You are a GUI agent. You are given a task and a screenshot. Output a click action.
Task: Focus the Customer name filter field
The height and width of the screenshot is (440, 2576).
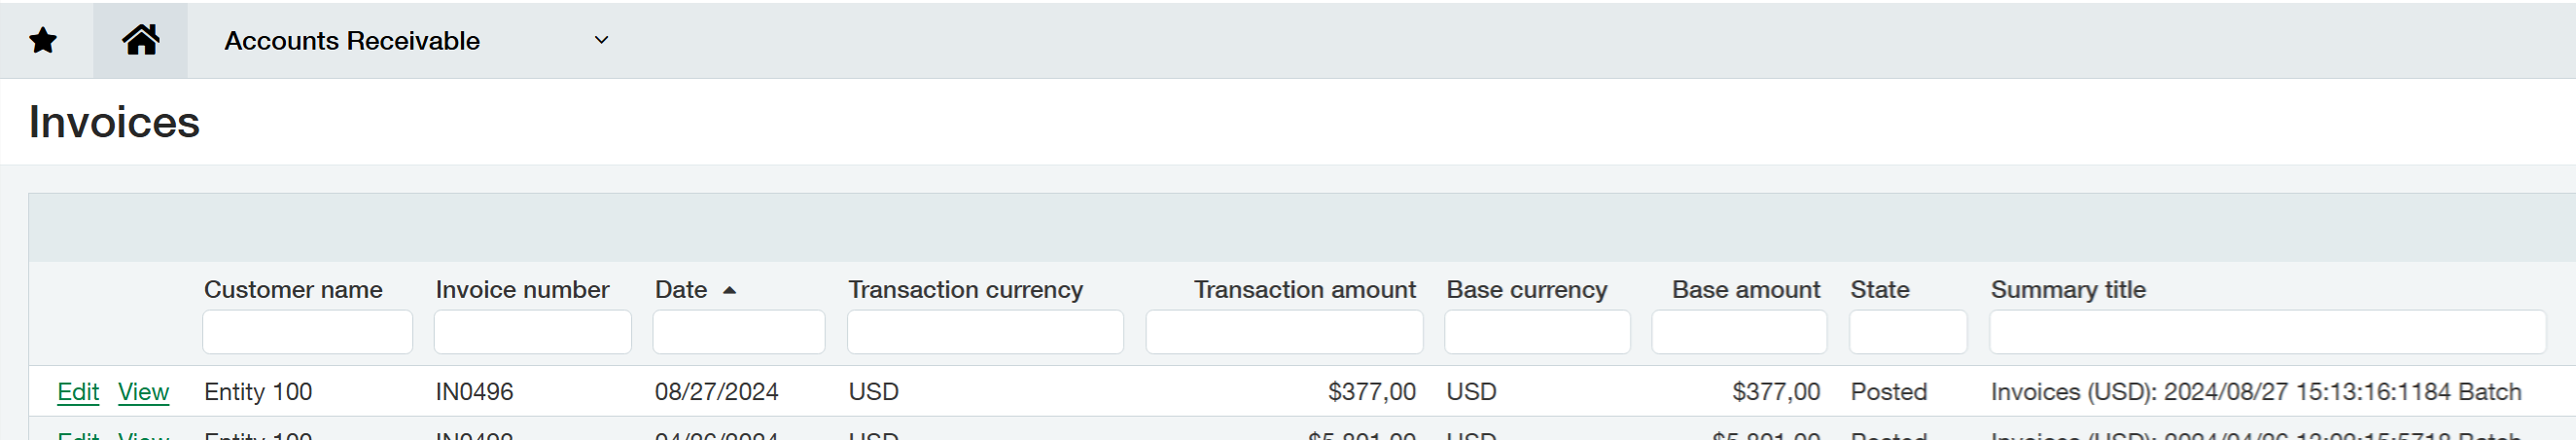pyautogui.click(x=307, y=332)
